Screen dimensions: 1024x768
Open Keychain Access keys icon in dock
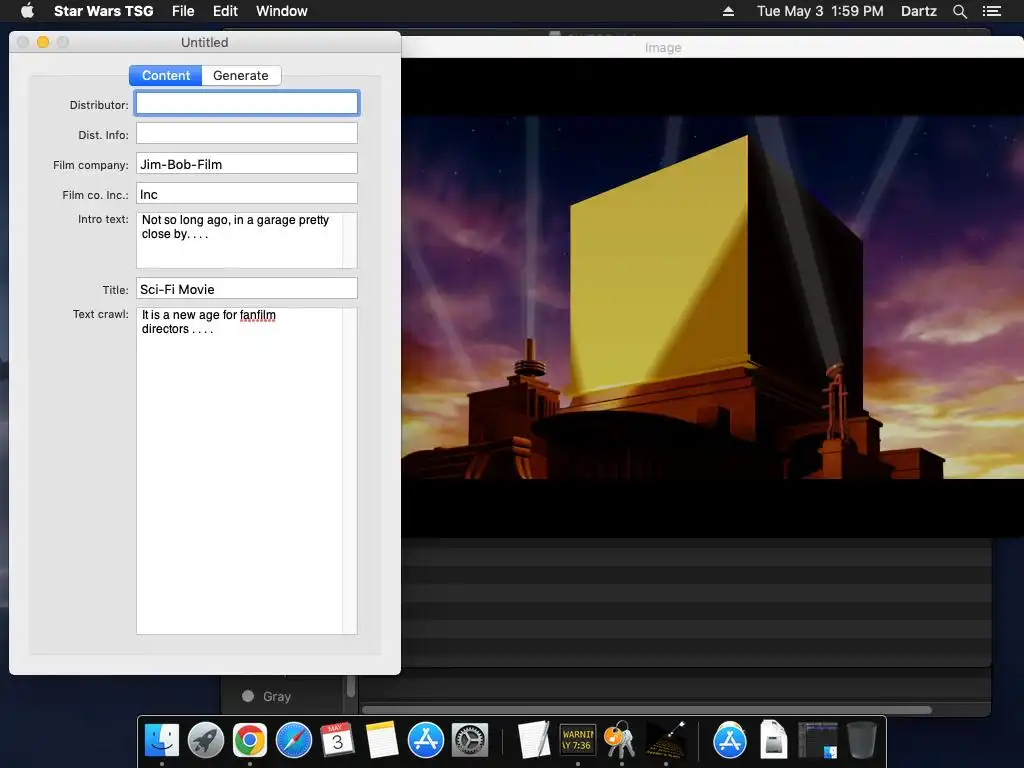(621, 741)
